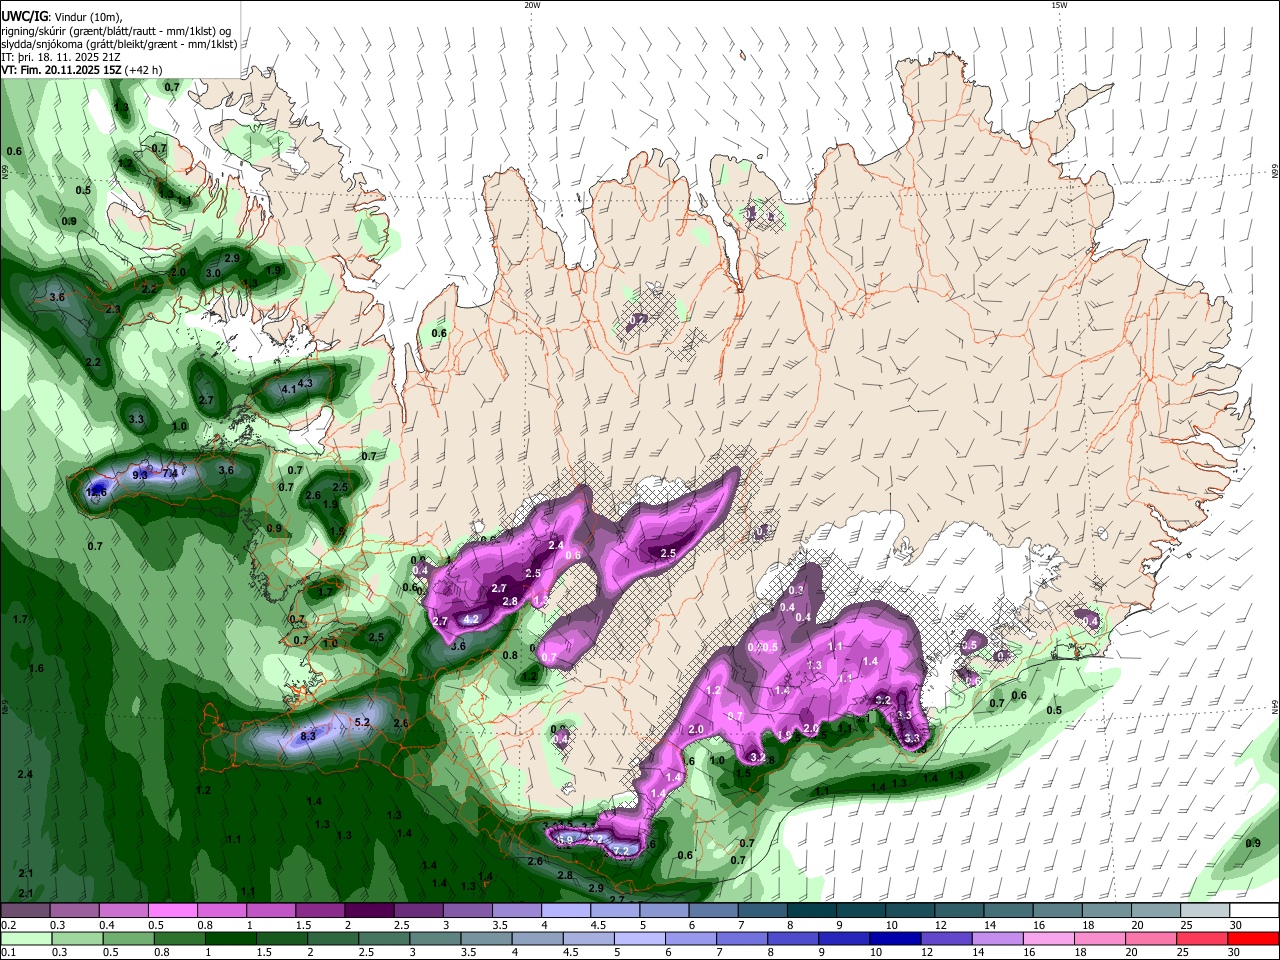Click the 0.2 label starting the upper legend row

coord(9,926)
